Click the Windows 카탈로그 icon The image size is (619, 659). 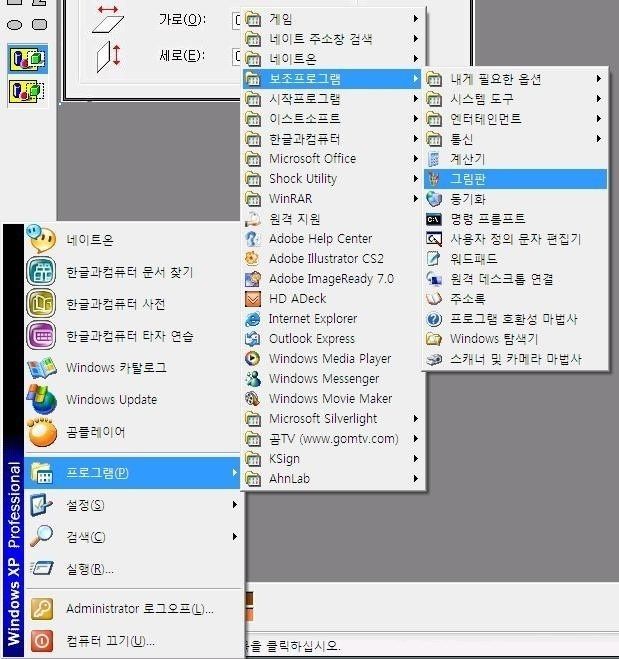[42, 367]
